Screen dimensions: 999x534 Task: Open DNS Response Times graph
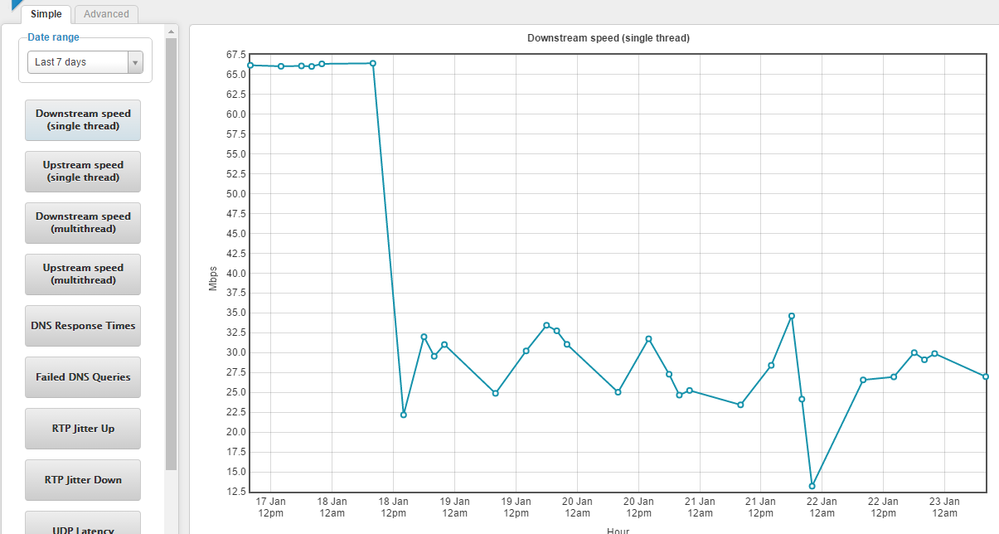(x=83, y=326)
